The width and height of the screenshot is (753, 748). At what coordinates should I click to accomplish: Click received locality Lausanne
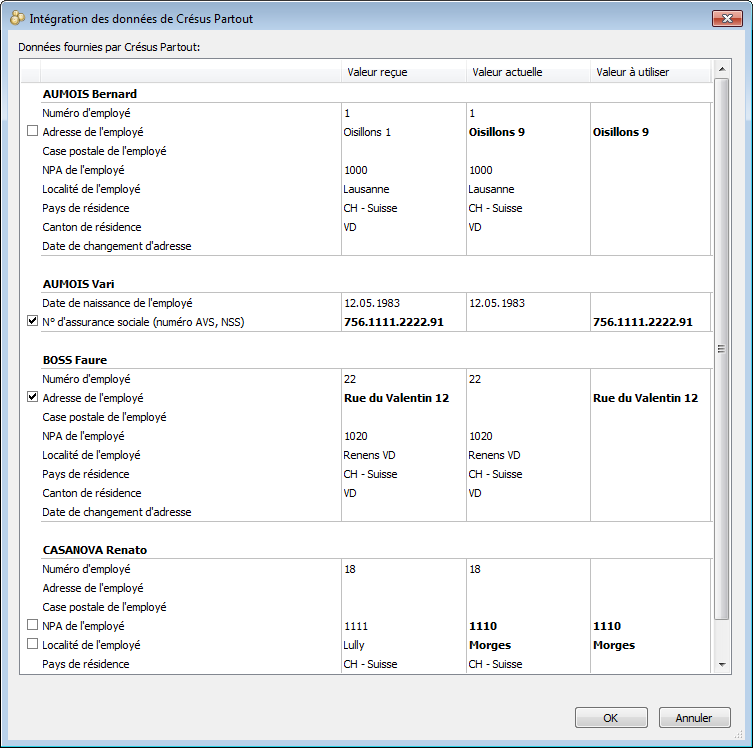click(x=366, y=189)
